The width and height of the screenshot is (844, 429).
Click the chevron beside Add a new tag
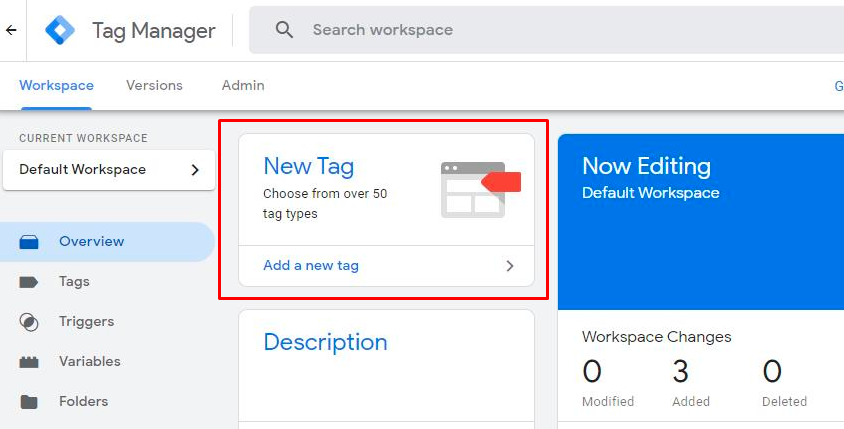pyautogui.click(x=510, y=266)
